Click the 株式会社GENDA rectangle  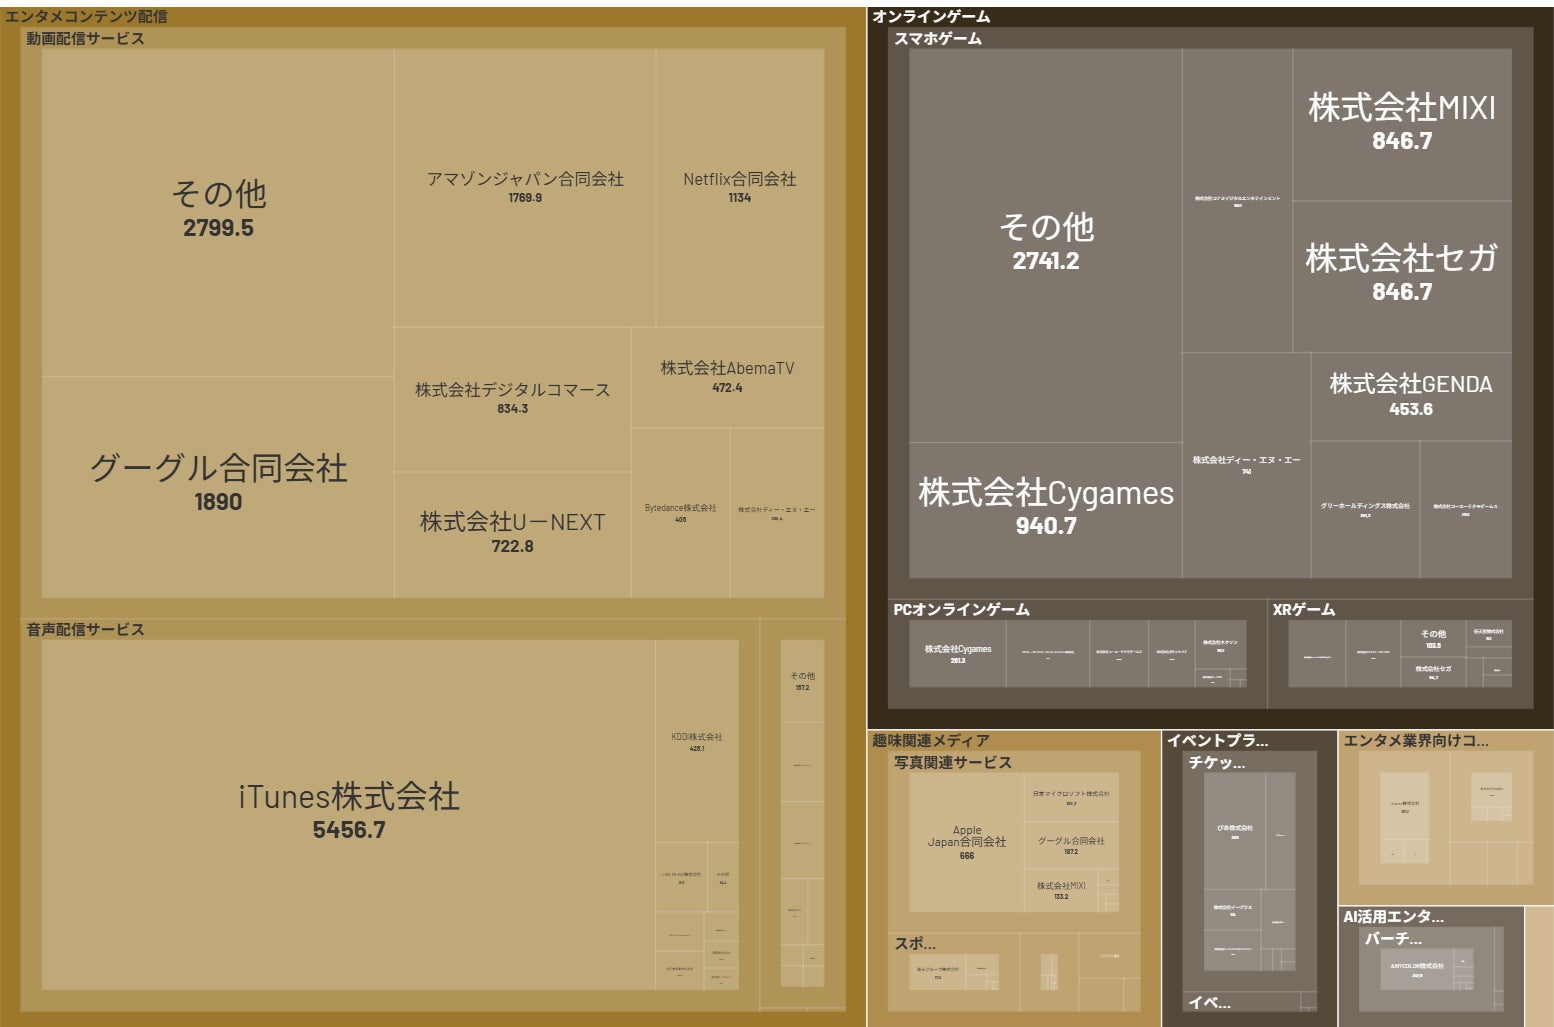pos(1410,383)
